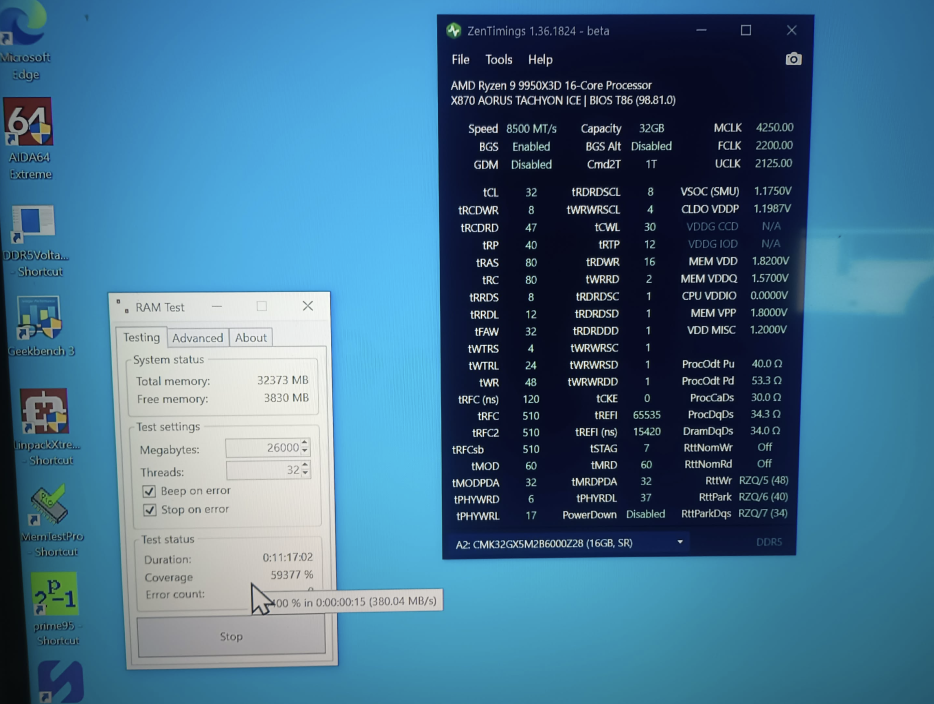Click the tRFC (ns) value 120
The height and width of the screenshot is (704, 934).
[531, 399]
